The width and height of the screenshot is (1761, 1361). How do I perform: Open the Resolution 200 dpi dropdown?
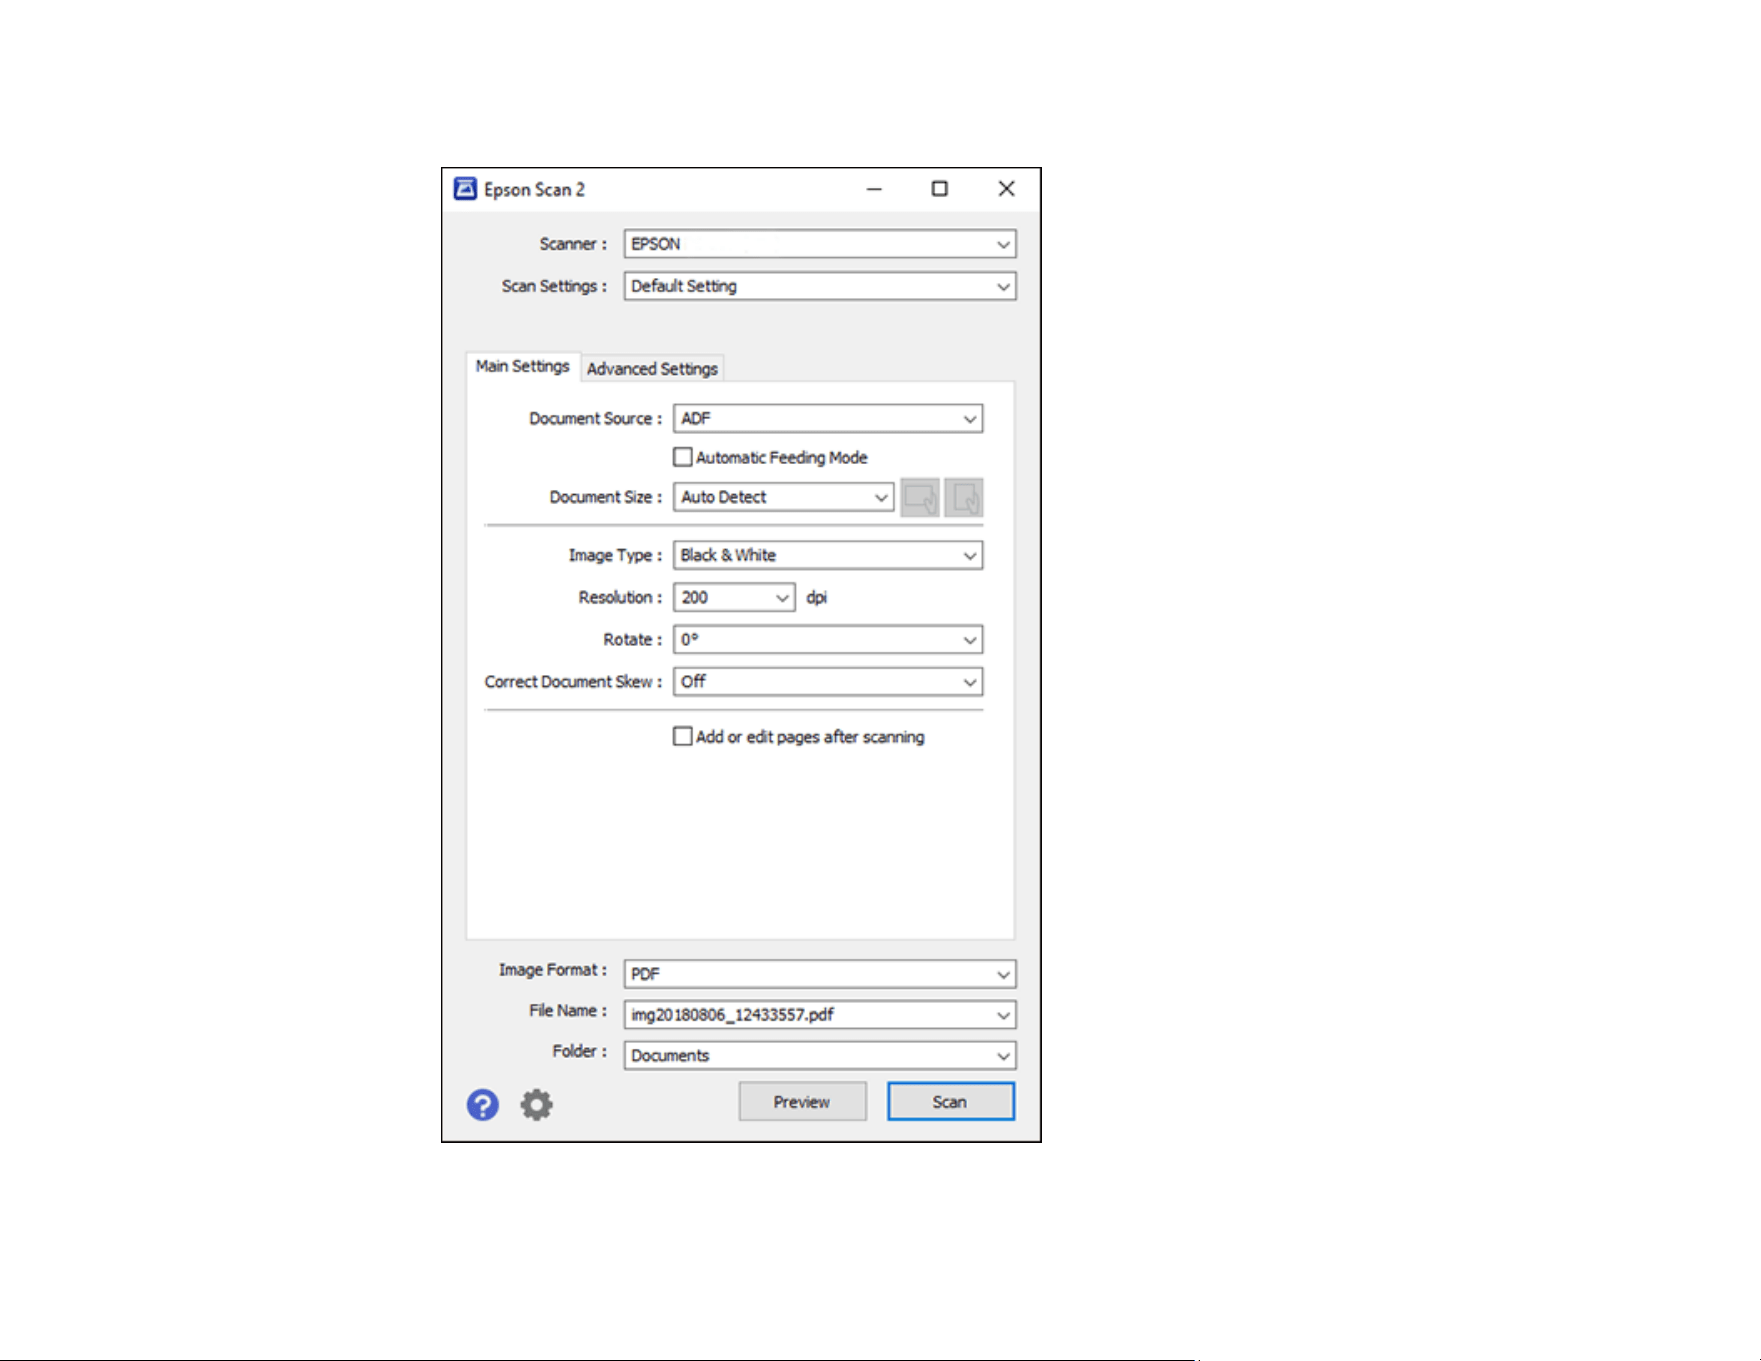coord(735,597)
